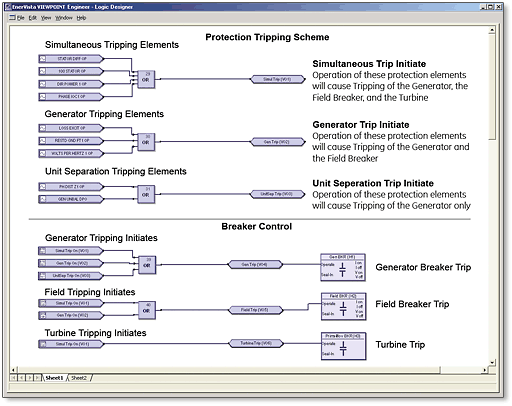Screen dimensions: 512x406
Task: Select OR gate 30 in Generator Tripping Elements
Action: pos(146,142)
